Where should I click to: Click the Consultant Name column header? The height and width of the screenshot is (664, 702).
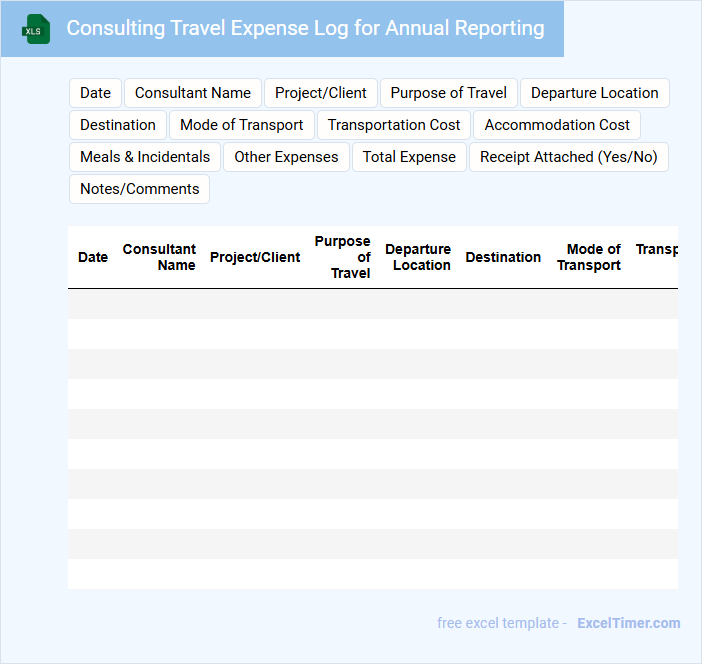(x=160, y=257)
